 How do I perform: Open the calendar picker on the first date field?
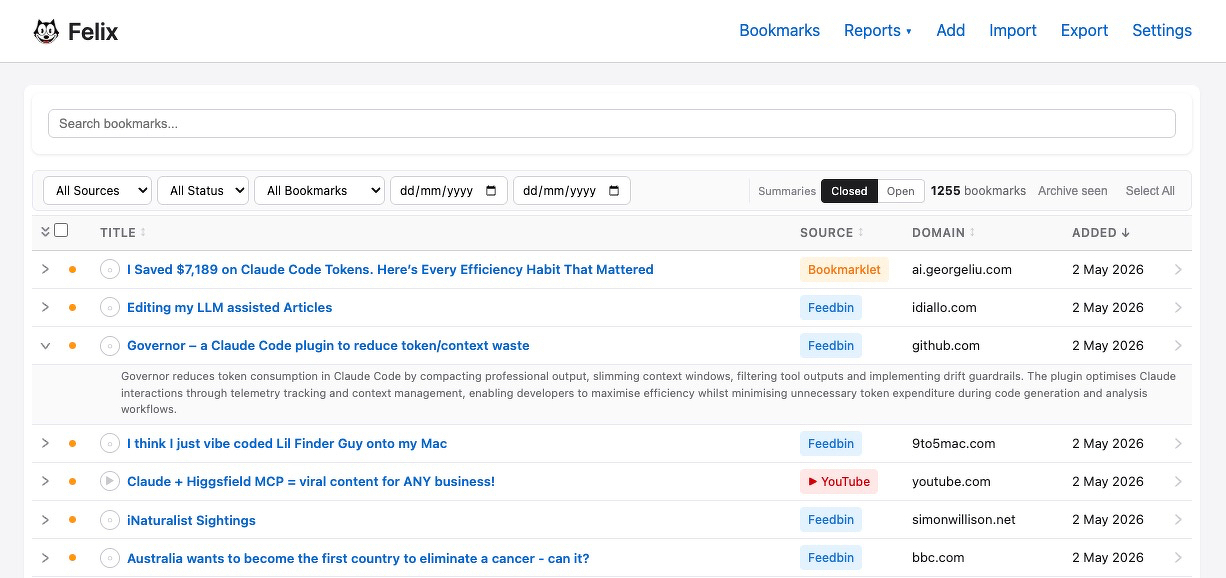tap(491, 190)
